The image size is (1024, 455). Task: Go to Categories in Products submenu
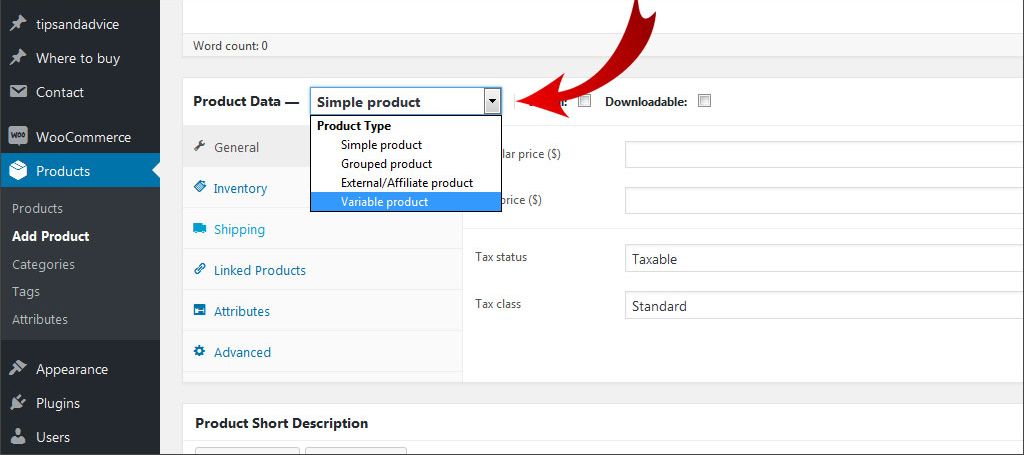(x=43, y=264)
